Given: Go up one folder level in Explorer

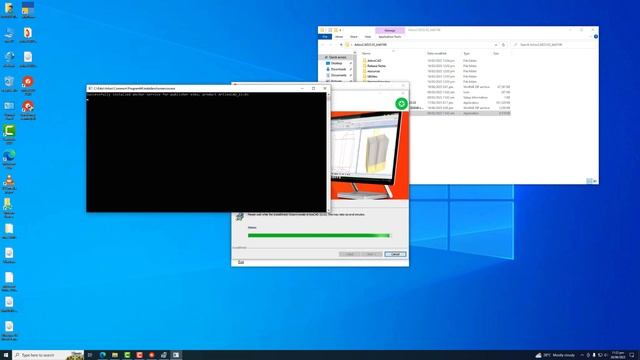Looking at the screenshot, I should (341, 44).
